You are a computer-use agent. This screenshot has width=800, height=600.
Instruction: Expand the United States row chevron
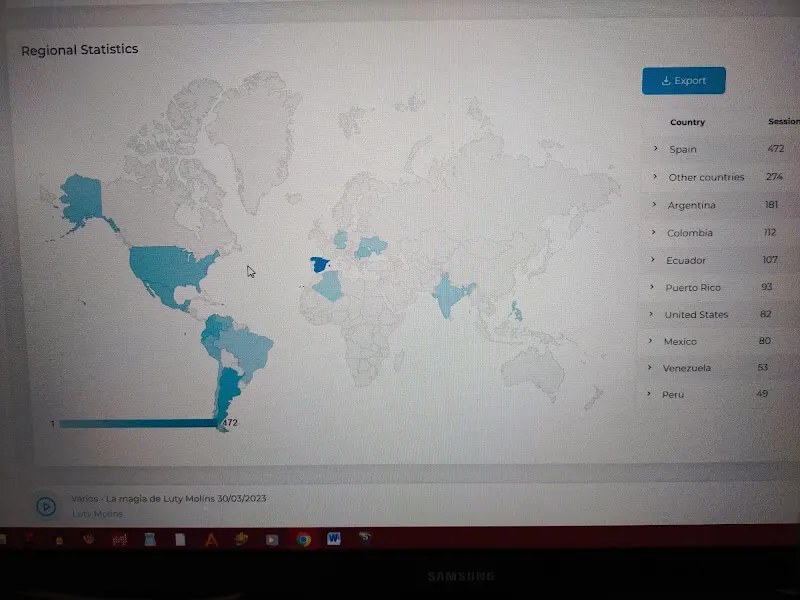[651, 314]
